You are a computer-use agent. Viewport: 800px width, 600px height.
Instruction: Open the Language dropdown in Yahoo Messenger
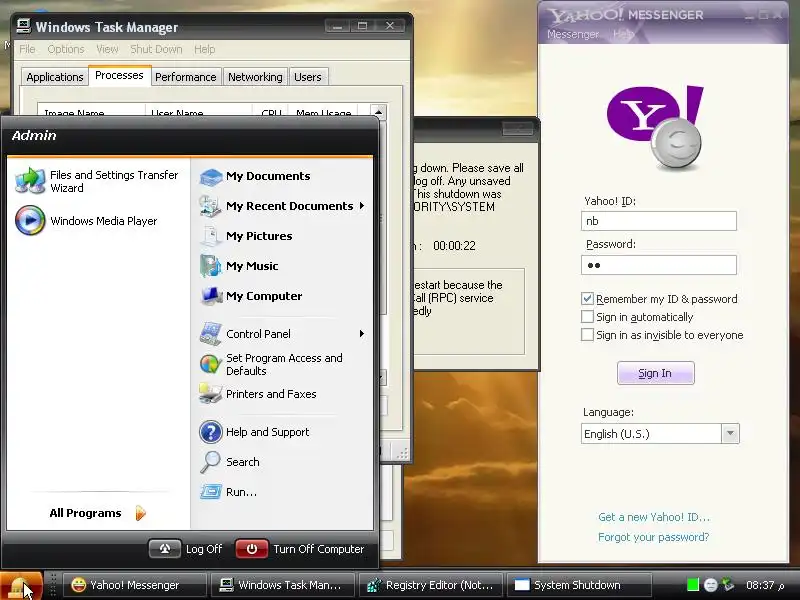(730, 434)
